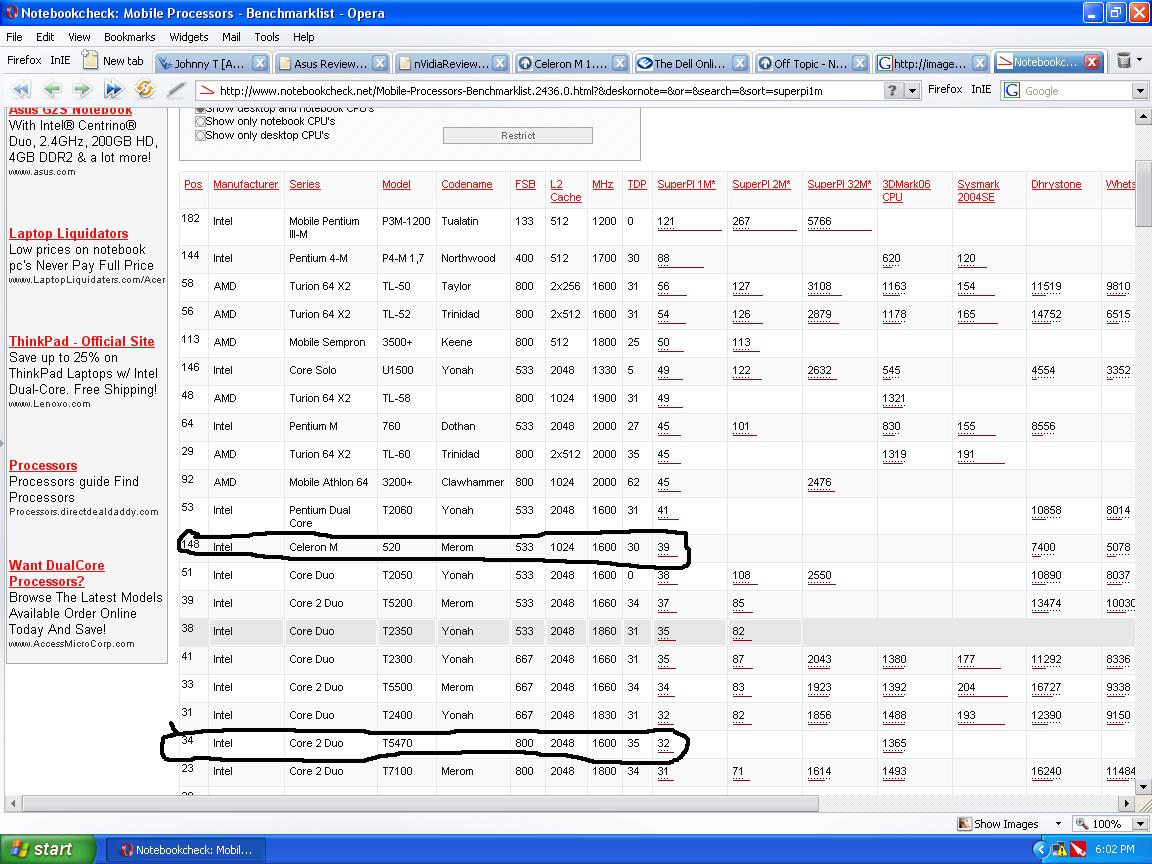Click the T5470 model cell
The width and height of the screenshot is (1152, 864).
(x=397, y=743)
